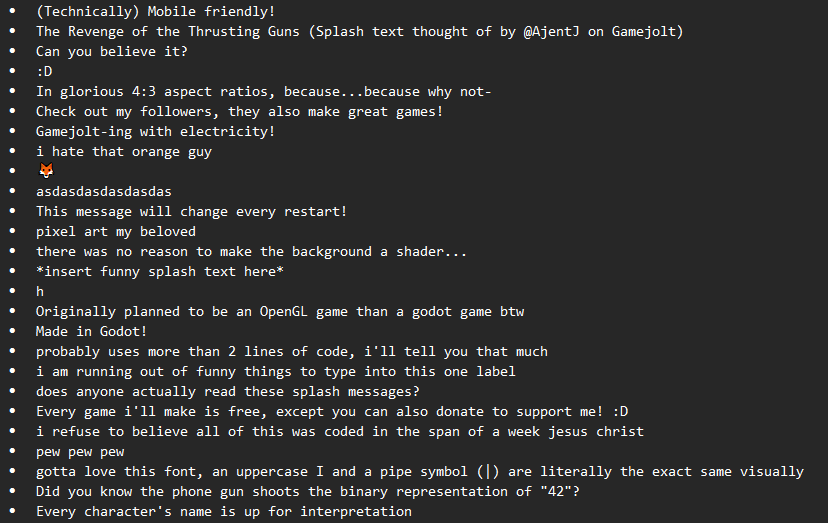Click '*insert funny splash text here*' line
Viewport: 828px width, 523px height.
click(x=160, y=272)
